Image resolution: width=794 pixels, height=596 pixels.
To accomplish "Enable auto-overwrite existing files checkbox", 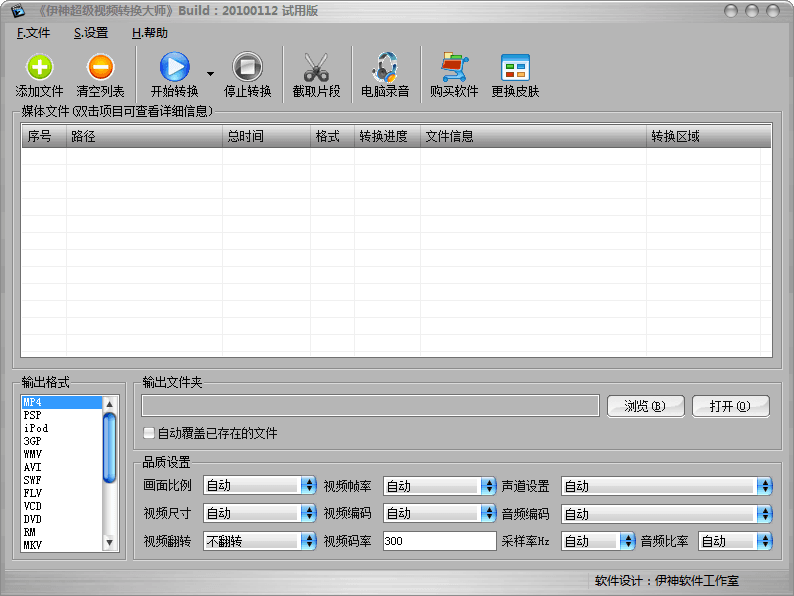I will click(149, 433).
